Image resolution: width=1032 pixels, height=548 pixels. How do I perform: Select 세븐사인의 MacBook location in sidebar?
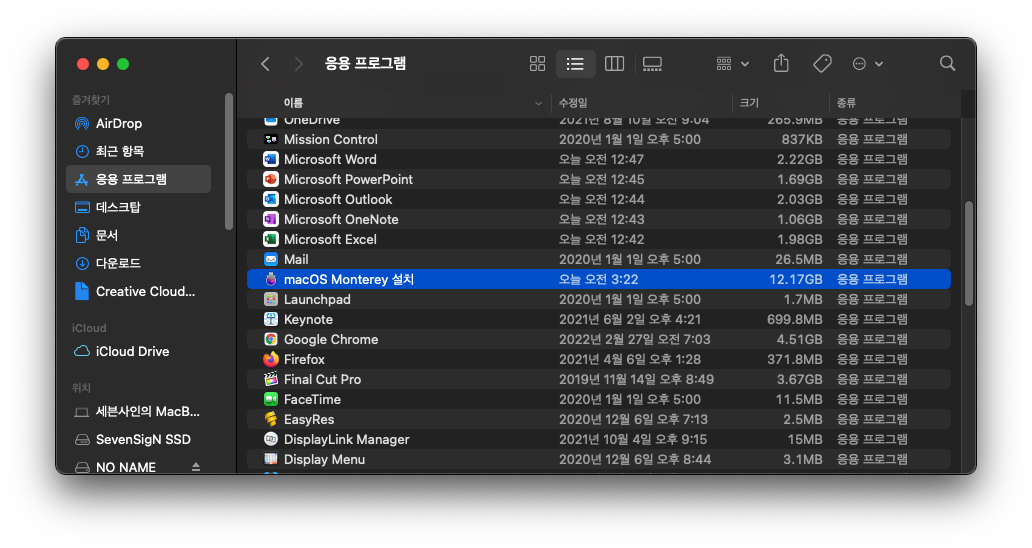click(139, 412)
